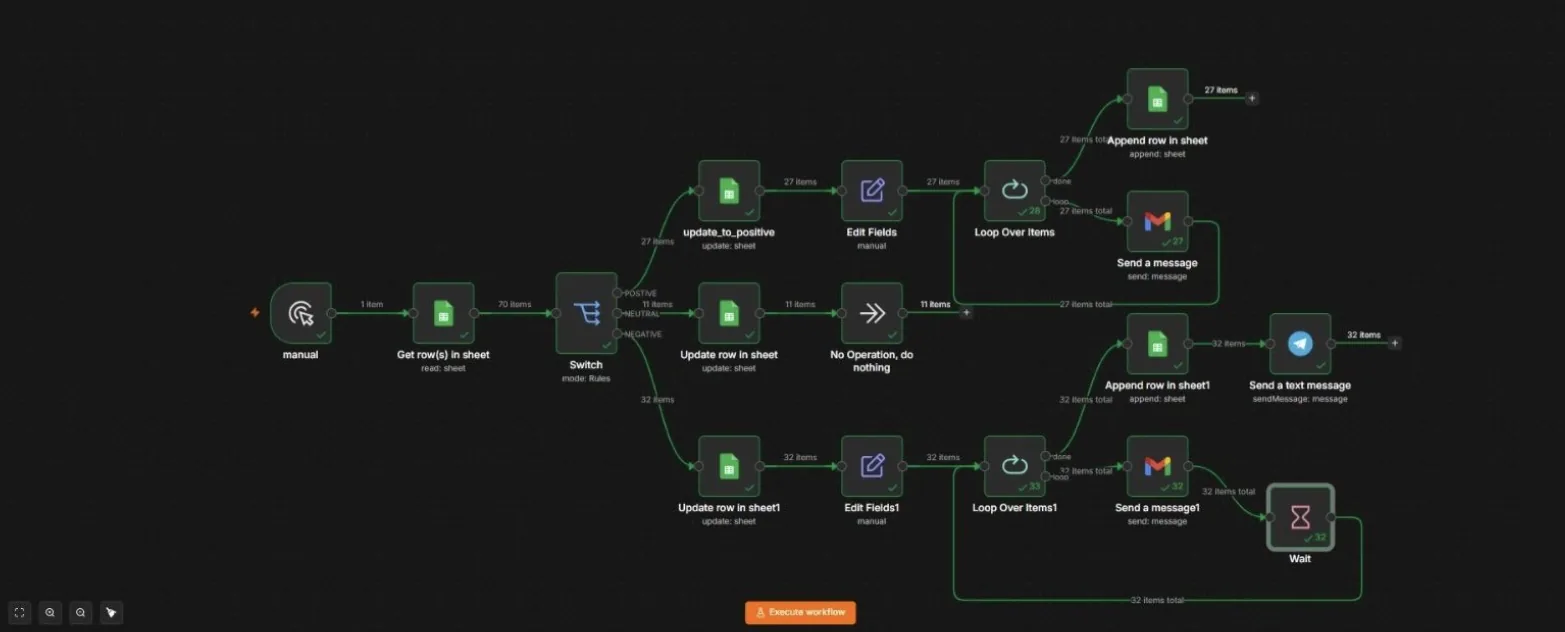Image resolution: width=1565 pixels, height=632 pixels.
Task: Click the done output of Loop Over Items
Action: [1046, 180]
